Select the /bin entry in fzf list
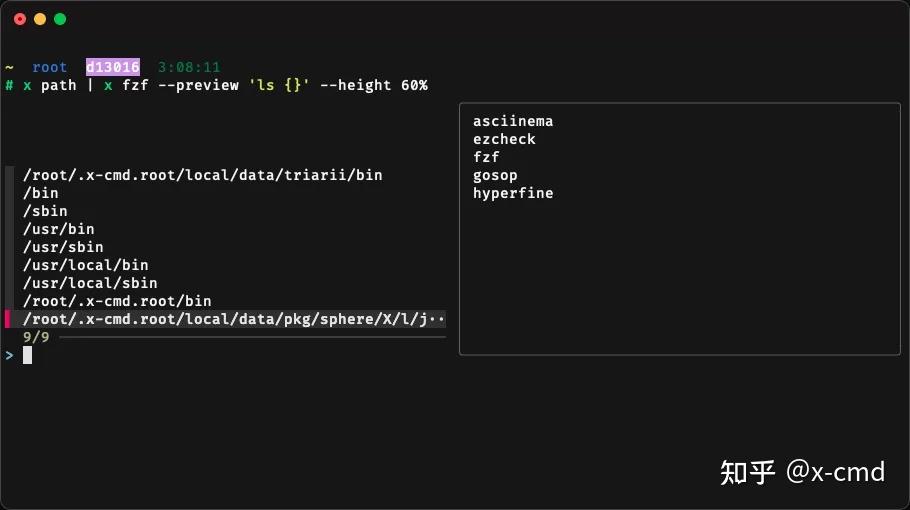Image resolution: width=910 pixels, height=510 pixels. (41, 193)
